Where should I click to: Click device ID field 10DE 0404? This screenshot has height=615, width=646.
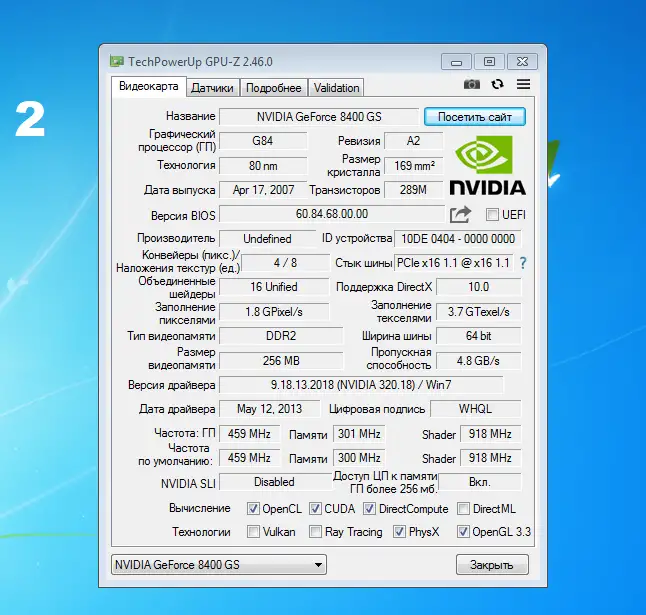click(457, 239)
